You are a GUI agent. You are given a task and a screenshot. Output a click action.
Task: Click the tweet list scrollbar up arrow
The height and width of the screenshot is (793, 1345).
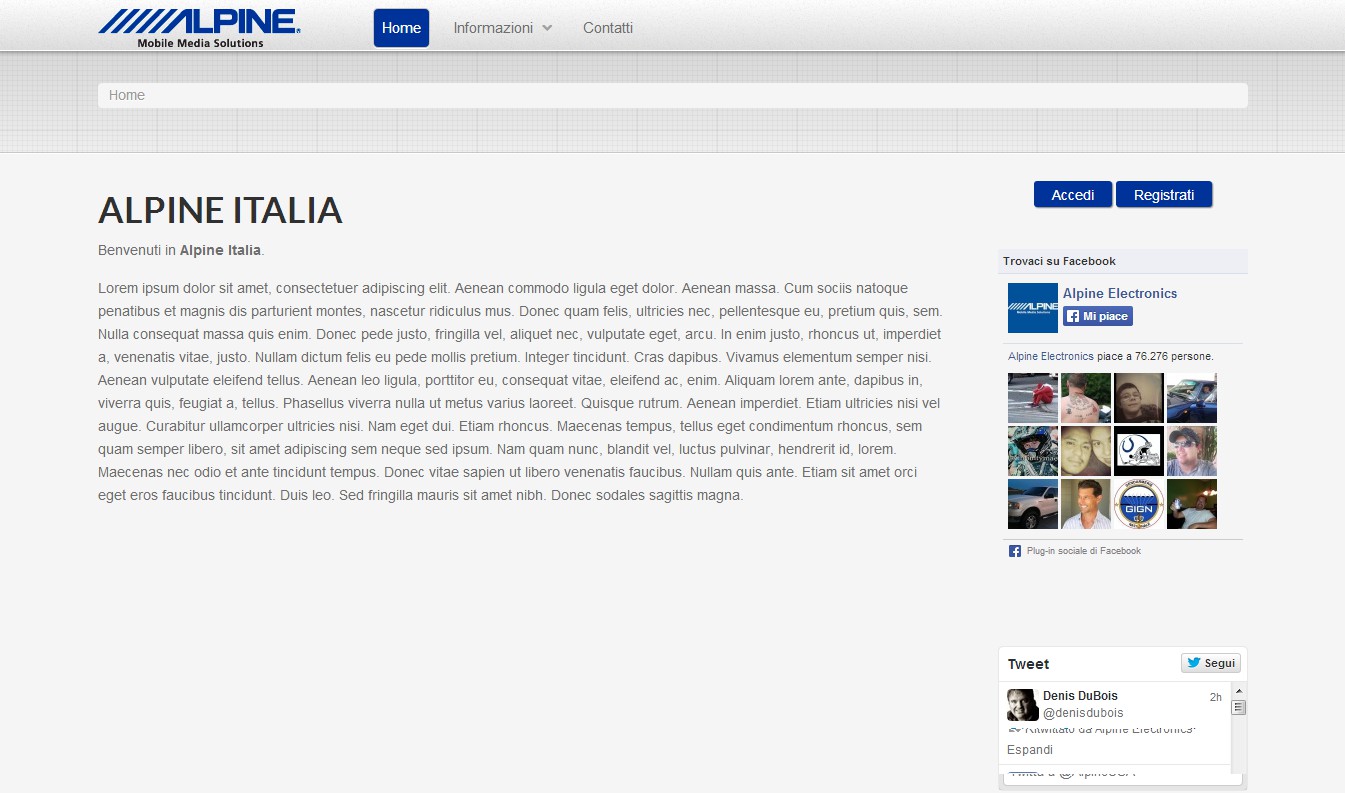(1238, 691)
